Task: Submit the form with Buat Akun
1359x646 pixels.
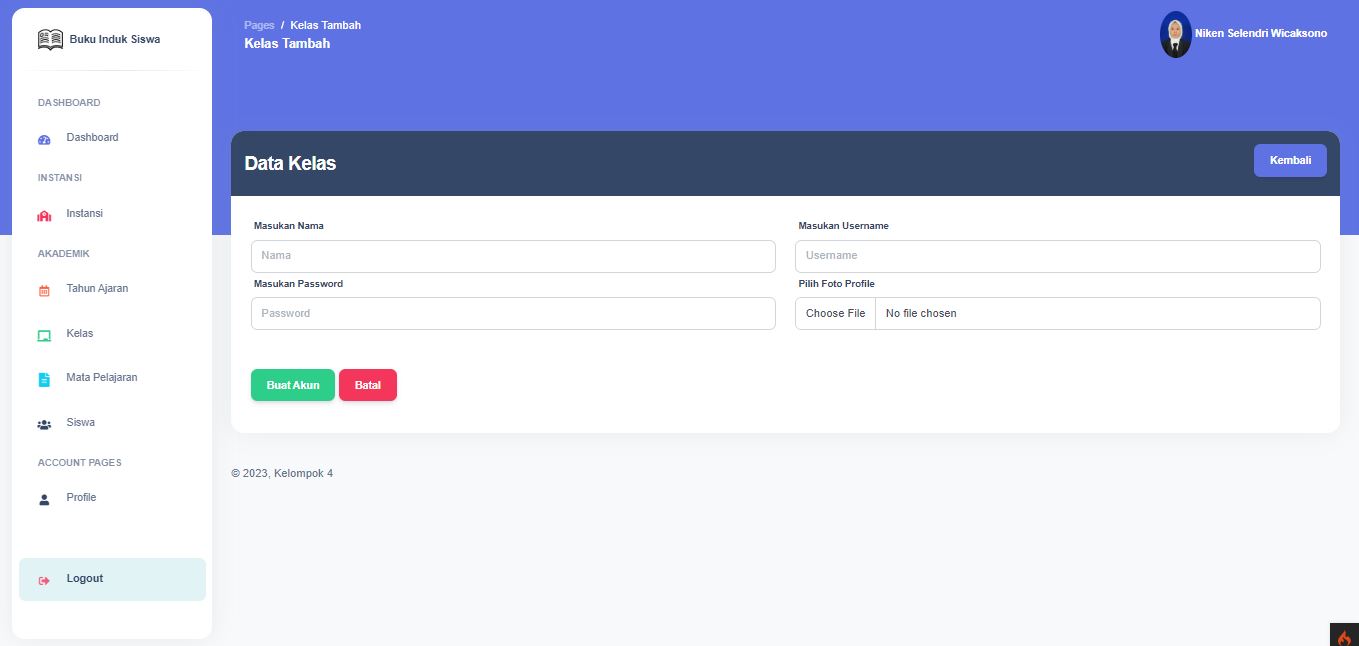Action: [x=292, y=385]
